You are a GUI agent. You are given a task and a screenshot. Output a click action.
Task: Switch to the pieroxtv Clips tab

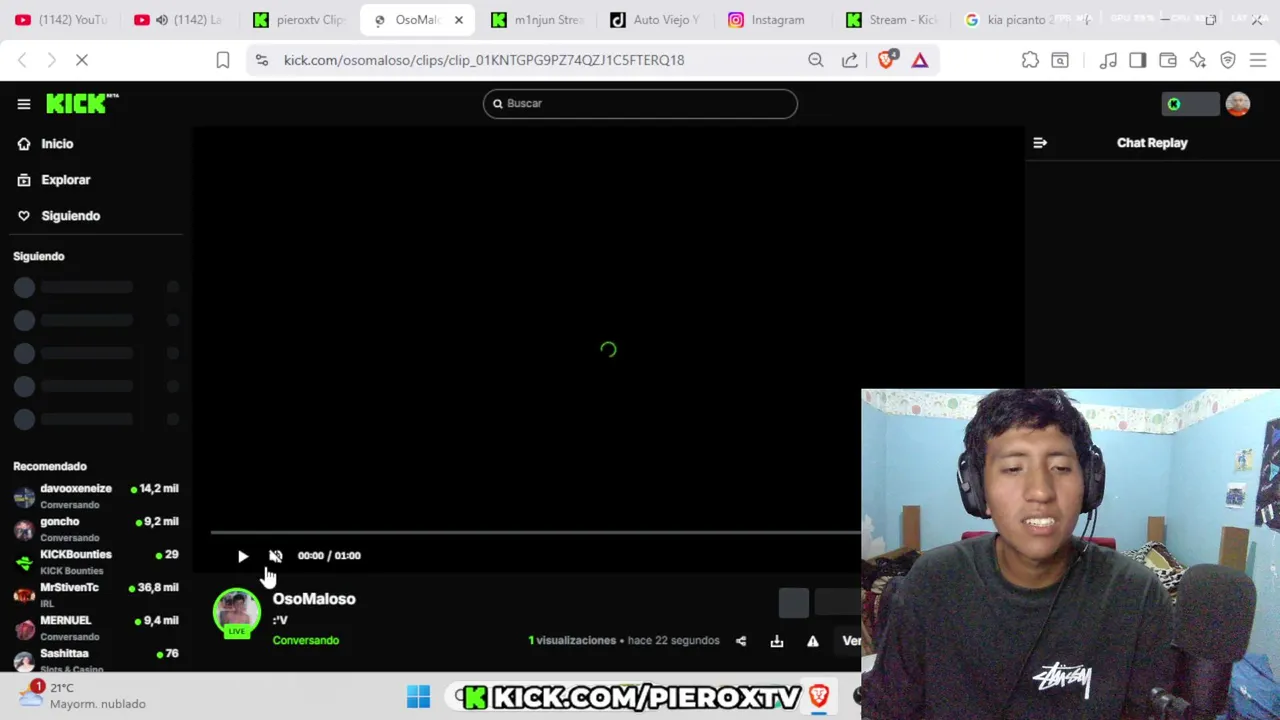pyautogui.click(x=298, y=20)
